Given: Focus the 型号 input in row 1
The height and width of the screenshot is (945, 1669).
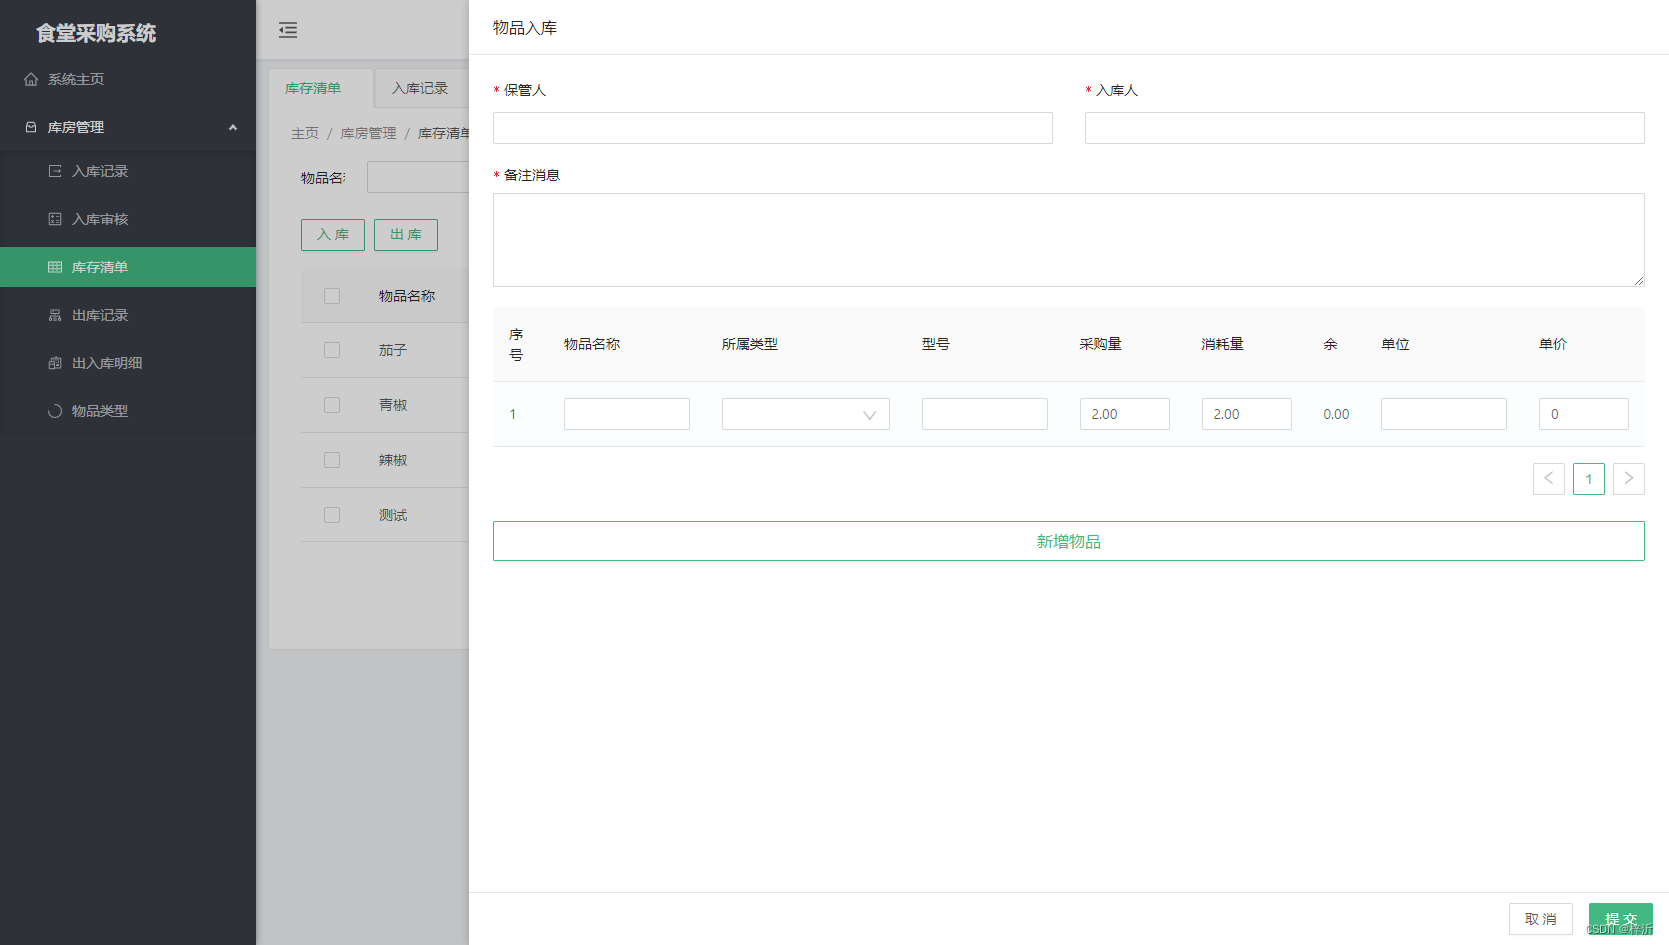Looking at the screenshot, I should [x=985, y=414].
